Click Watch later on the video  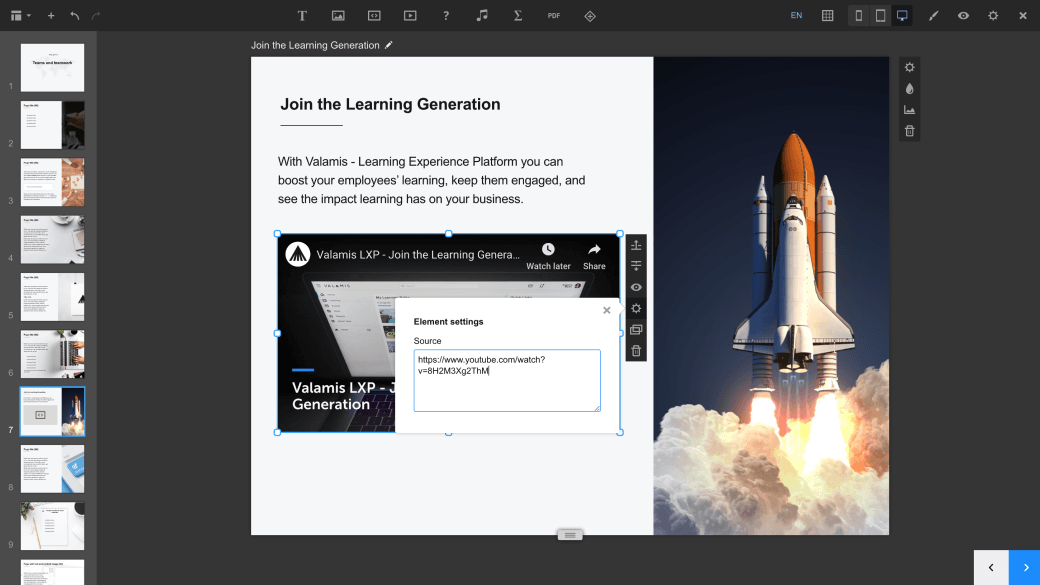pyautogui.click(x=548, y=256)
